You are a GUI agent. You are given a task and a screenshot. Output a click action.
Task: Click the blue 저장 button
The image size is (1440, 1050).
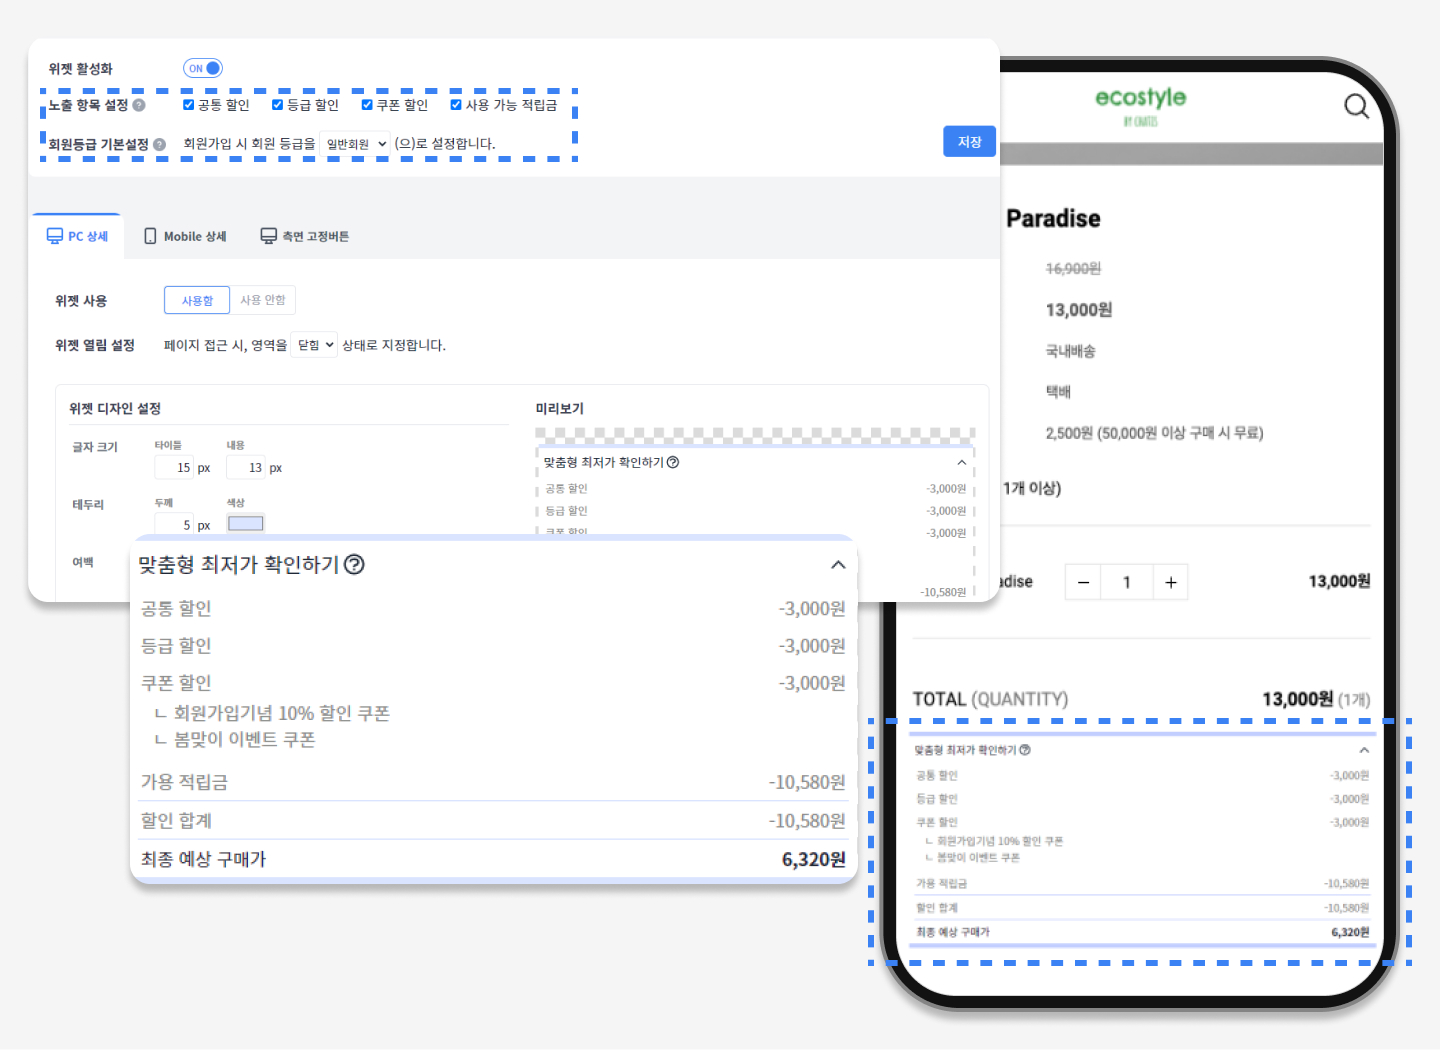click(969, 142)
